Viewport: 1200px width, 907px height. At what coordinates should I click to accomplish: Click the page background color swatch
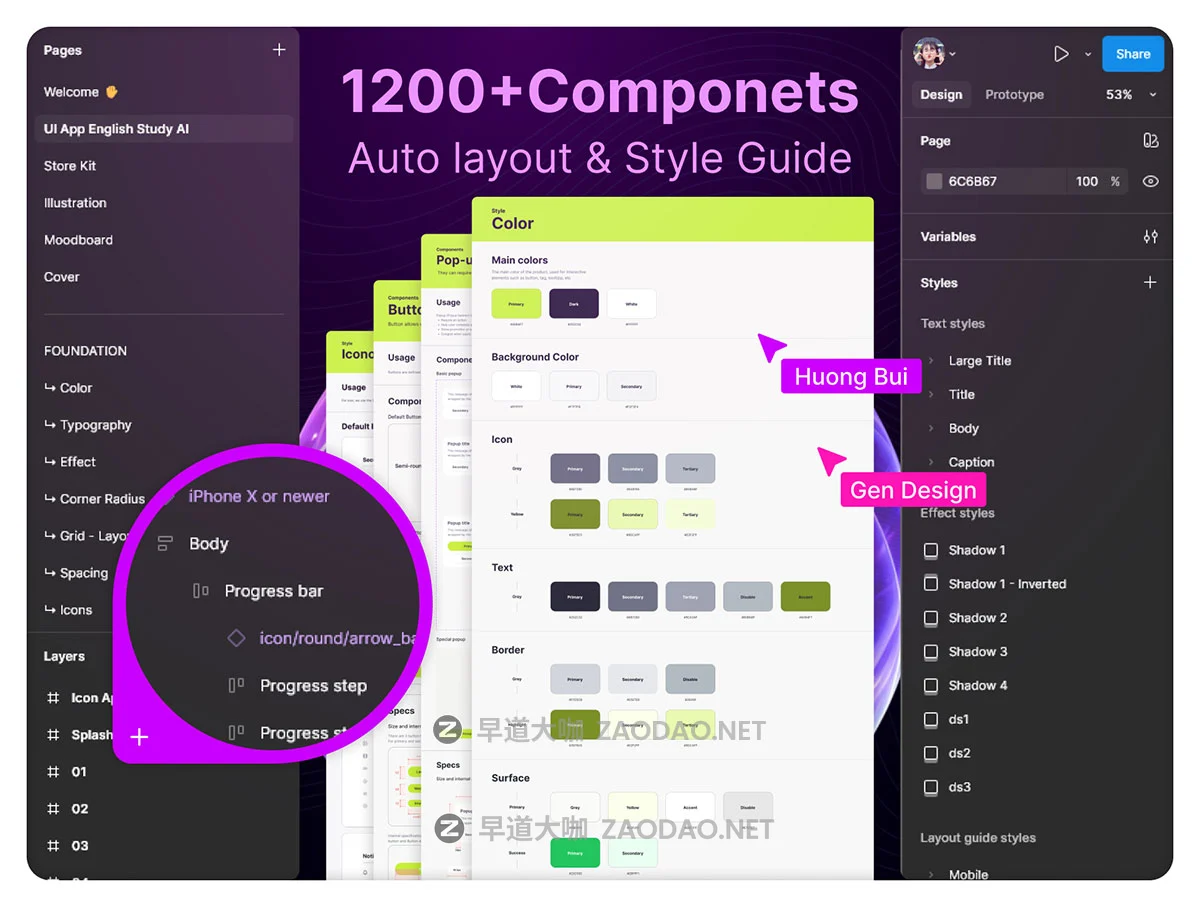click(934, 182)
